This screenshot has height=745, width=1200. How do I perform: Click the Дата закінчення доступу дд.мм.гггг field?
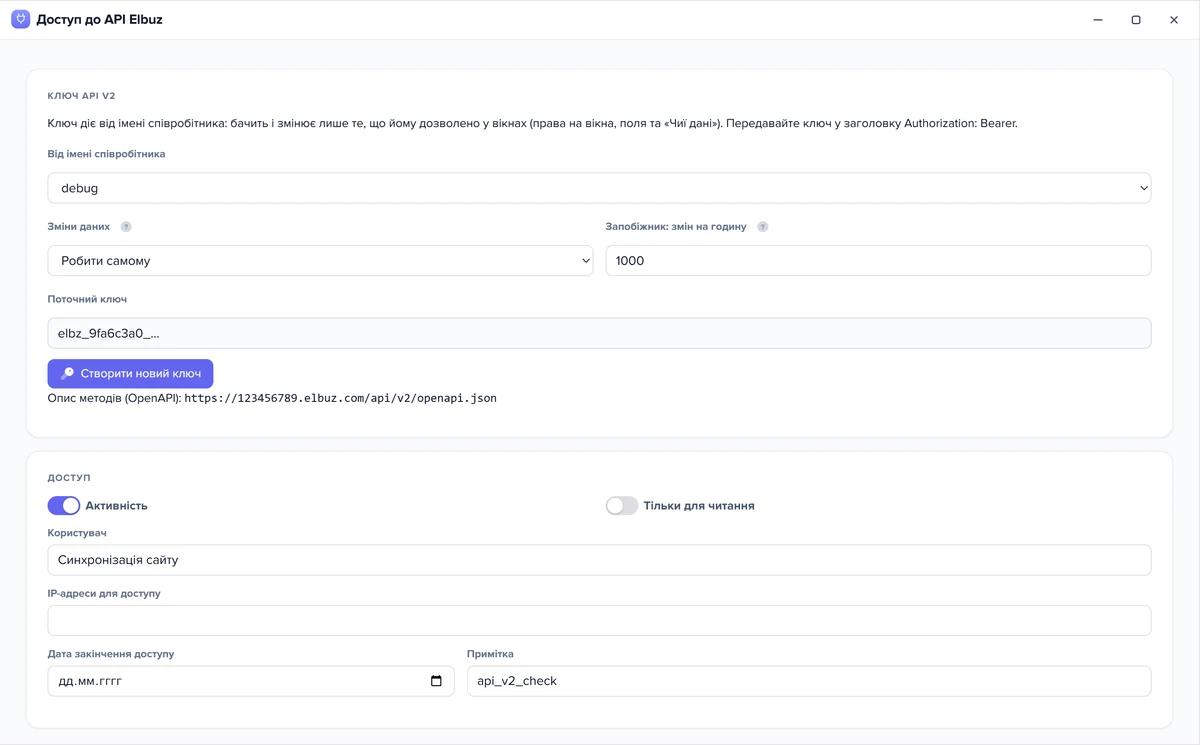251,681
